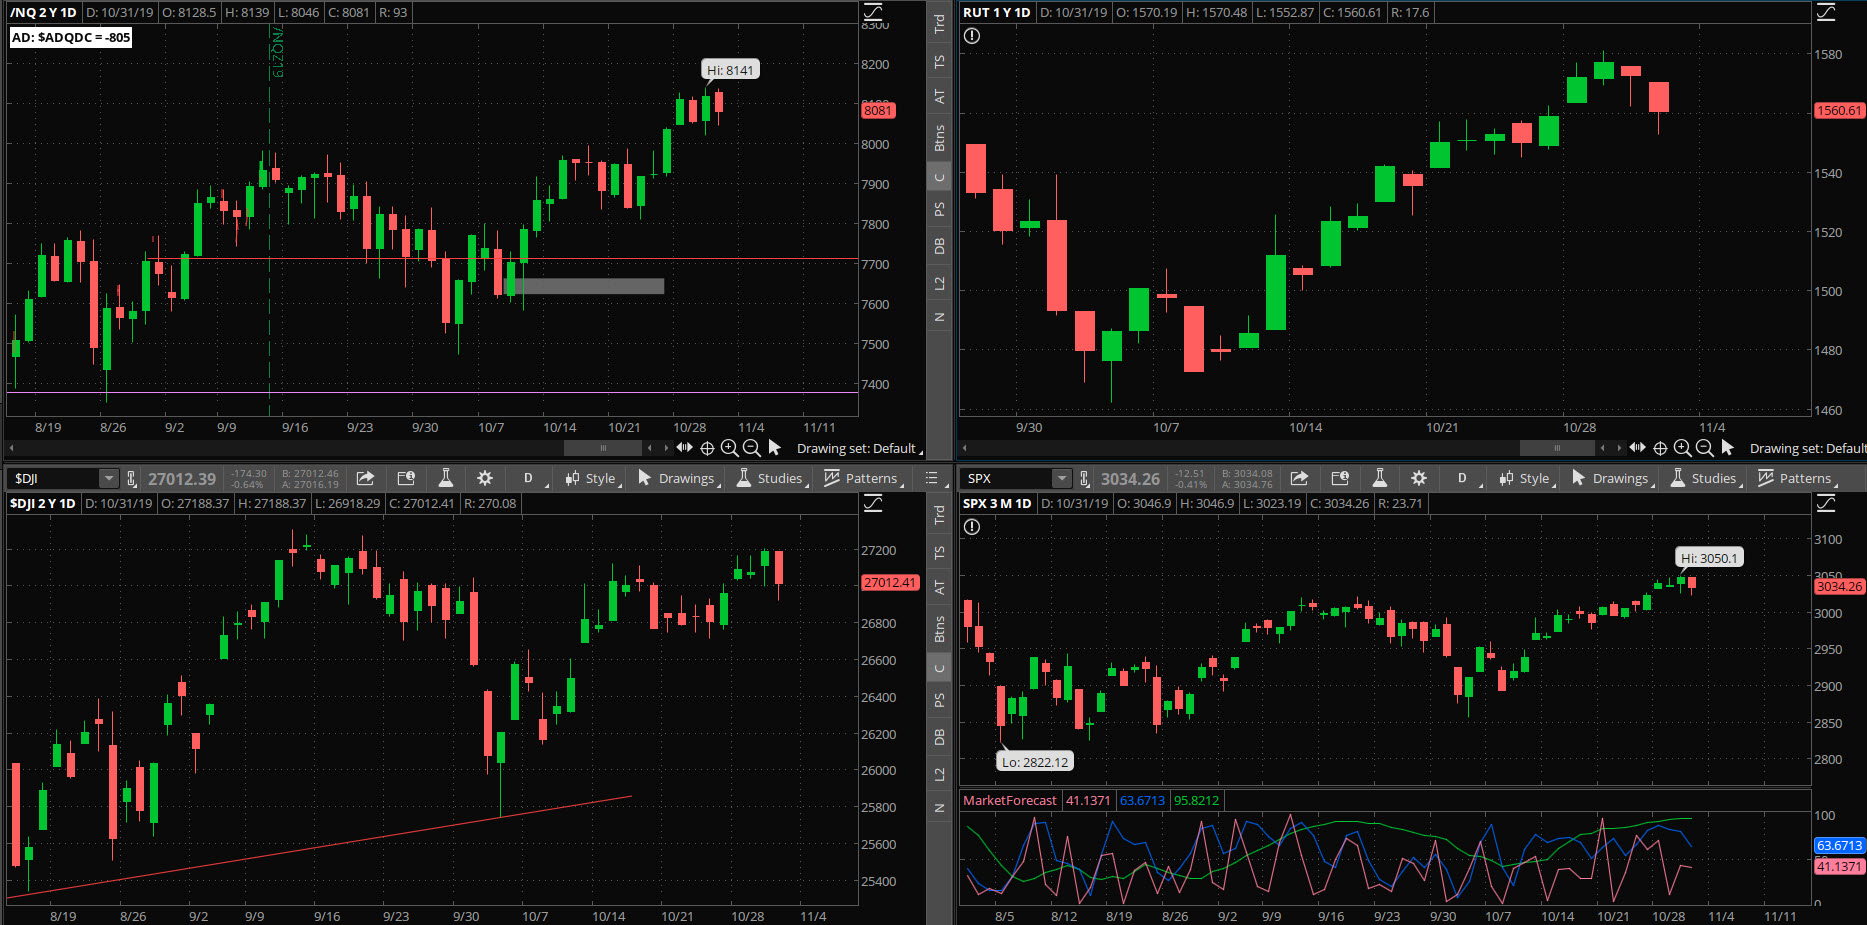Click the exclamation alert icon on RUT chart
Image resolution: width=1867 pixels, height=925 pixels.
972,36
